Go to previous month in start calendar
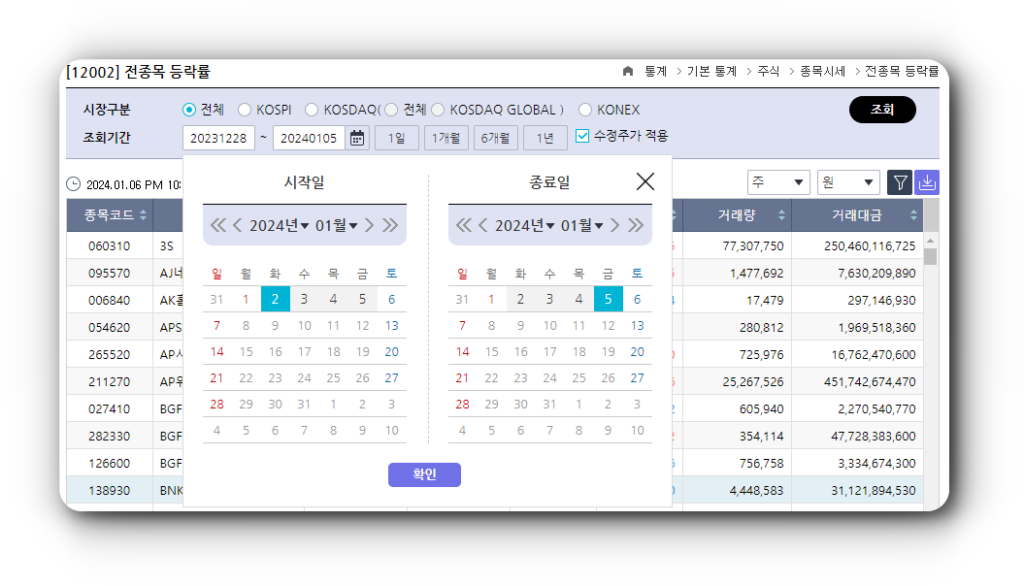Screen dimensions: 1024x586 pos(237,225)
